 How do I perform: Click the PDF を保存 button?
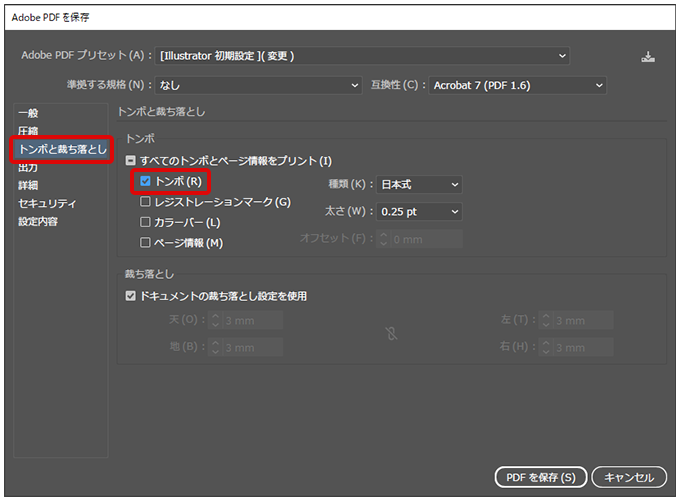coord(541,477)
